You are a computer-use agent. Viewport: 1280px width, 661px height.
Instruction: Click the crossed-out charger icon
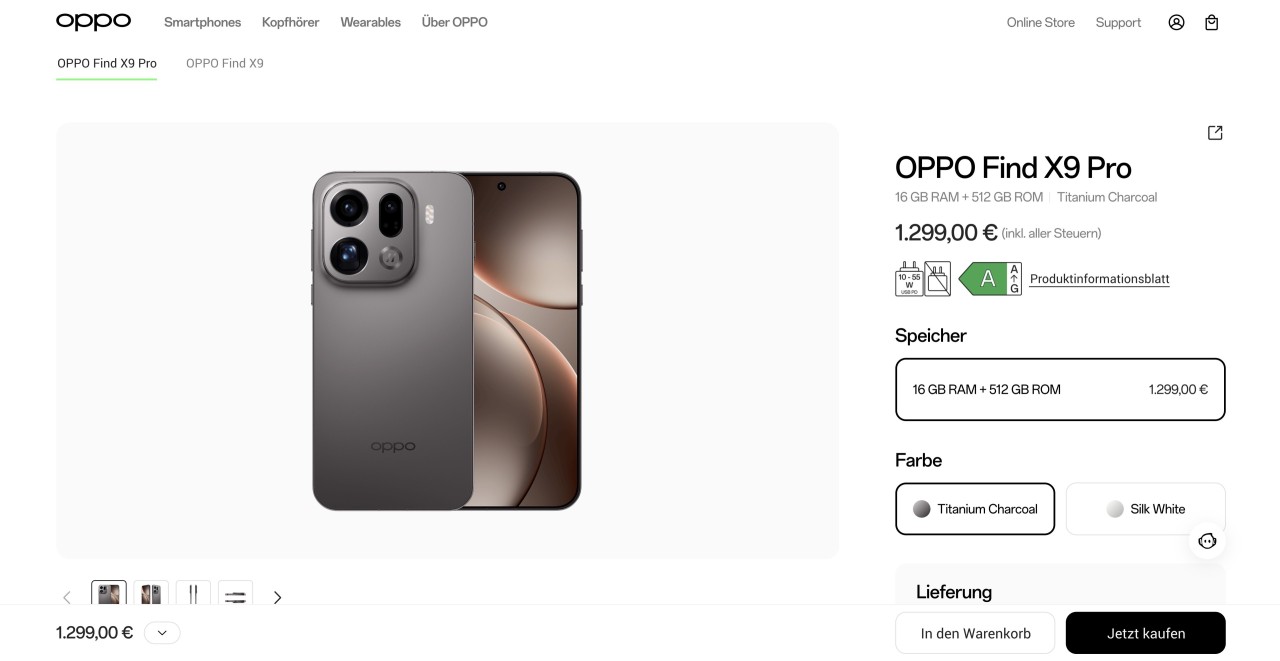click(936, 279)
